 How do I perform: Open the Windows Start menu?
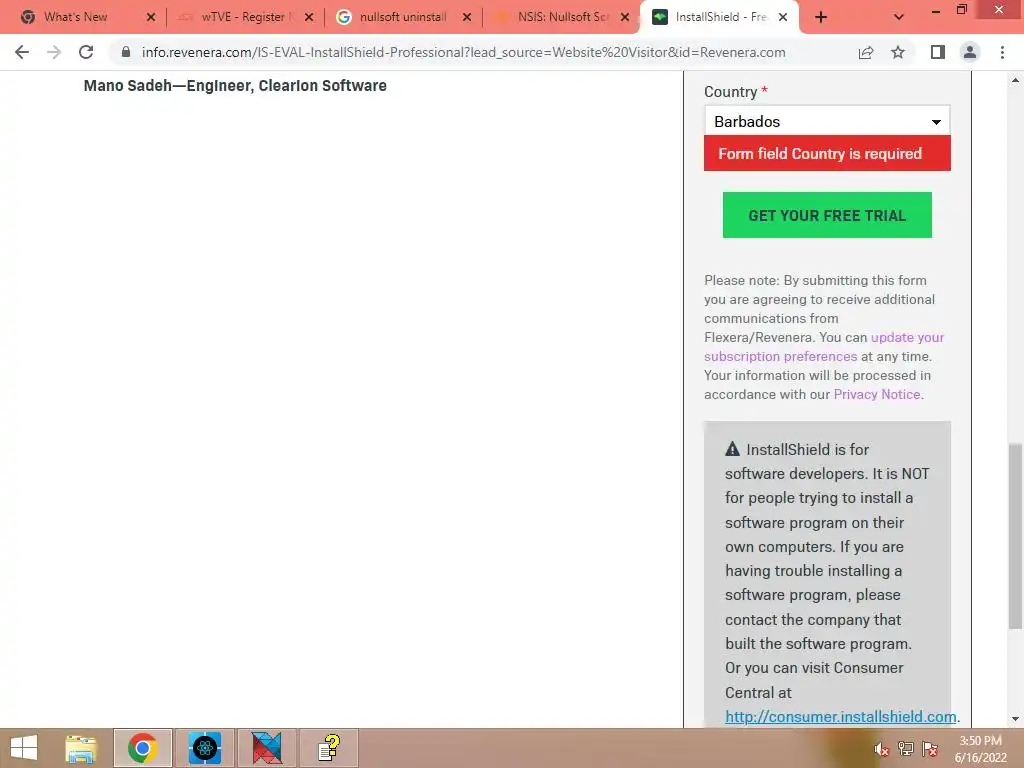24,748
